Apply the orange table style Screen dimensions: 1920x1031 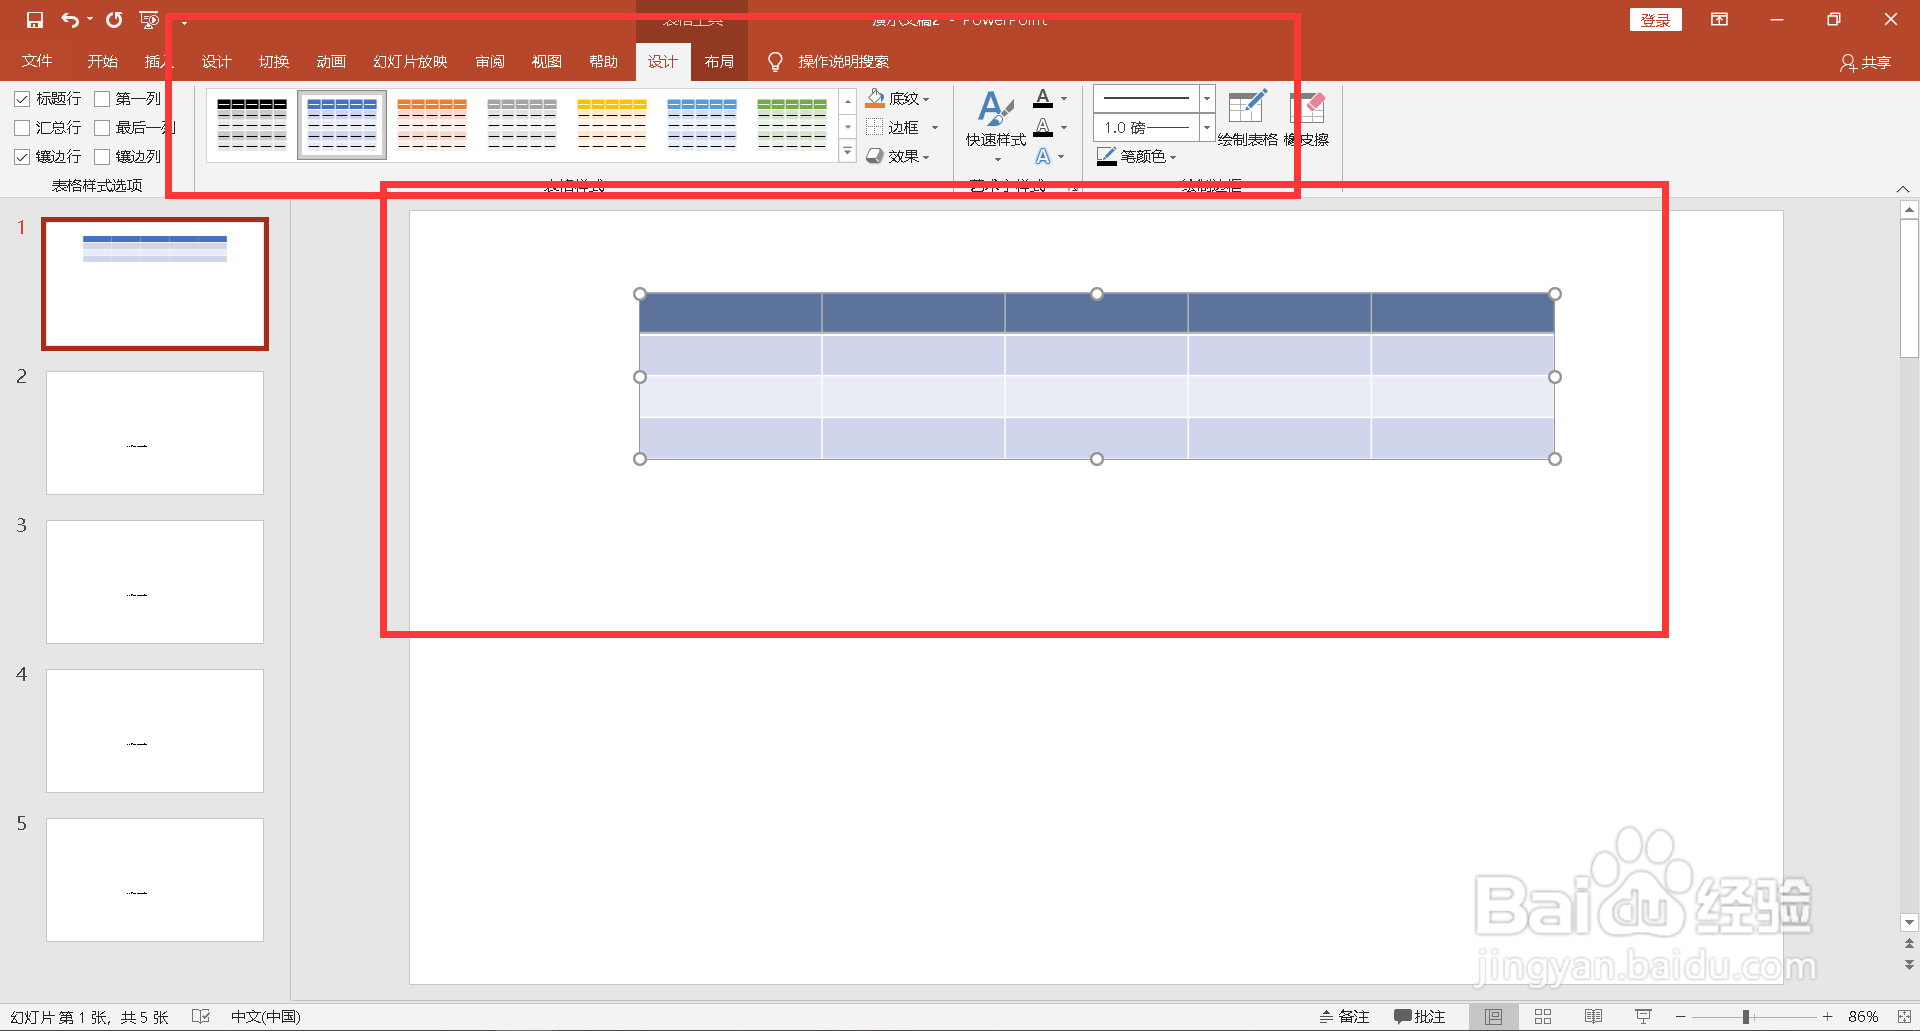tap(432, 124)
